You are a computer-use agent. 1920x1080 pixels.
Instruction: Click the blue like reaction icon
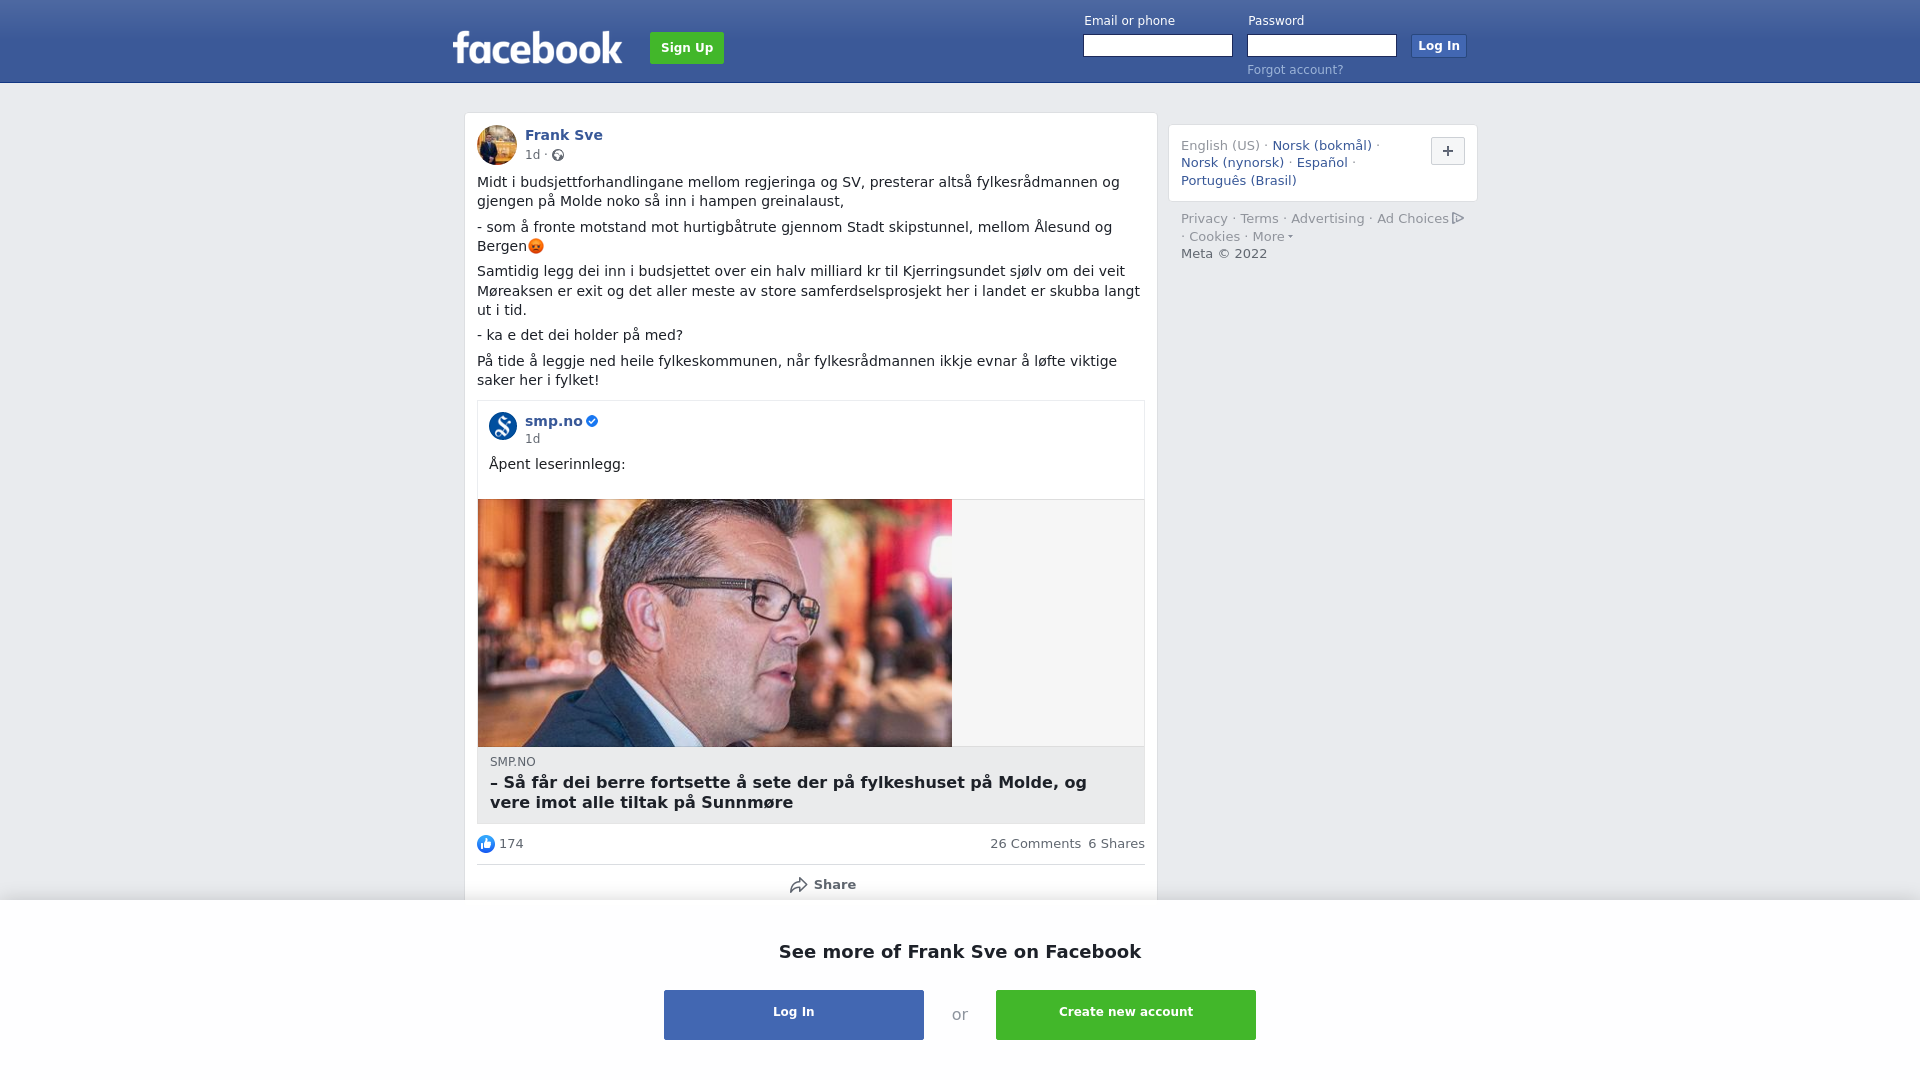[x=486, y=844]
